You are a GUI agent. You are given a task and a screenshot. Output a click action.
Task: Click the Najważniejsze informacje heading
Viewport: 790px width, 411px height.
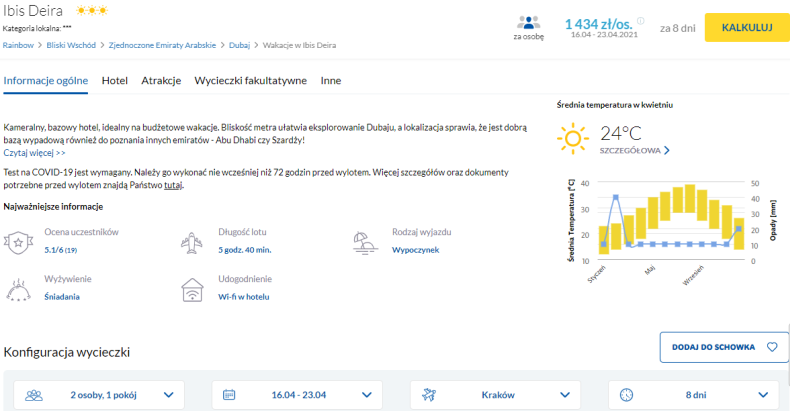(53, 207)
